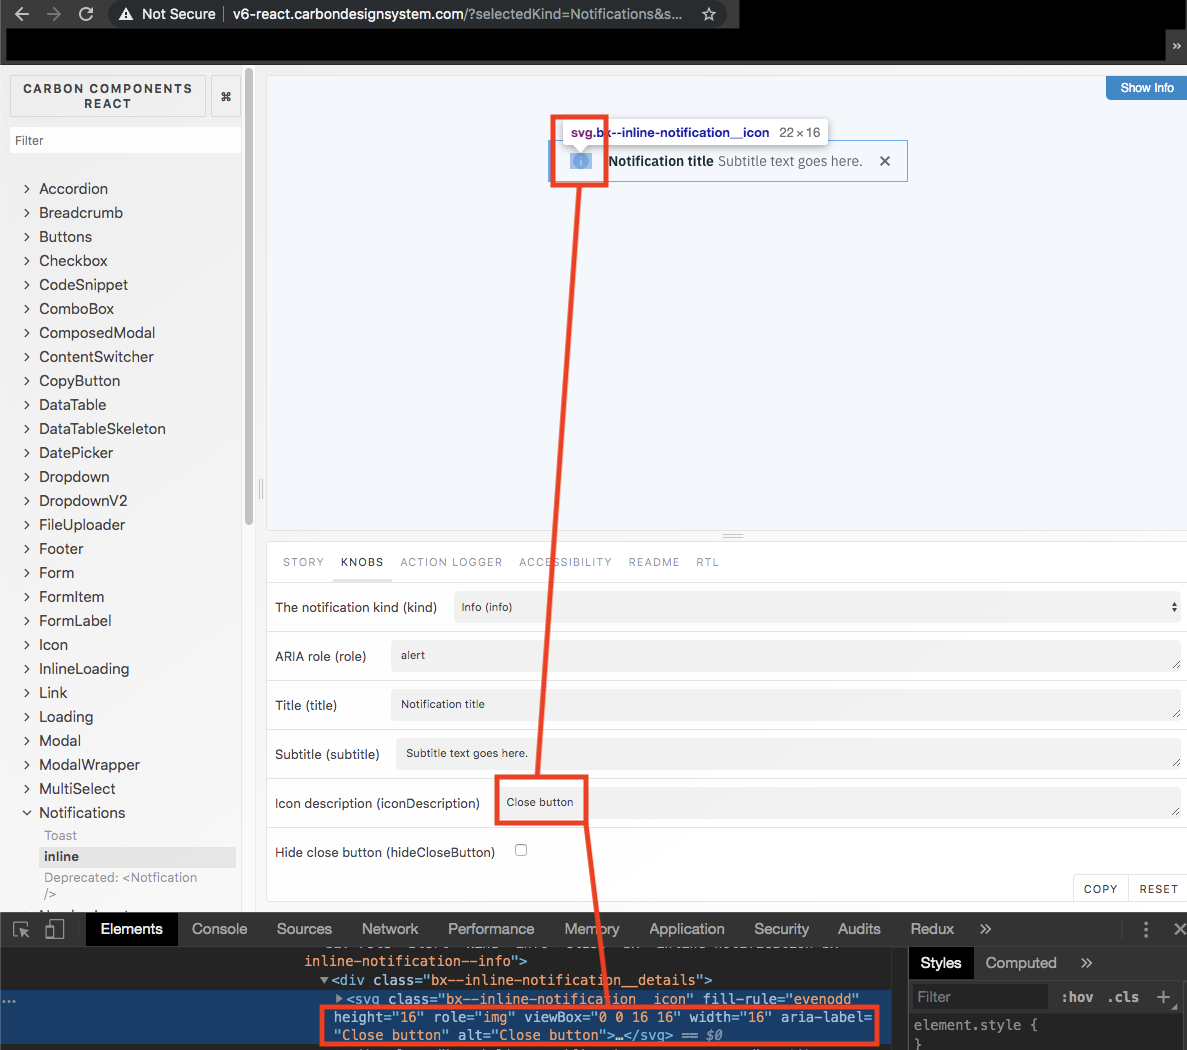This screenshot has height=1050, width=1187.
Task: Open the Deprecated Notfication story
Action: [120, 885]
